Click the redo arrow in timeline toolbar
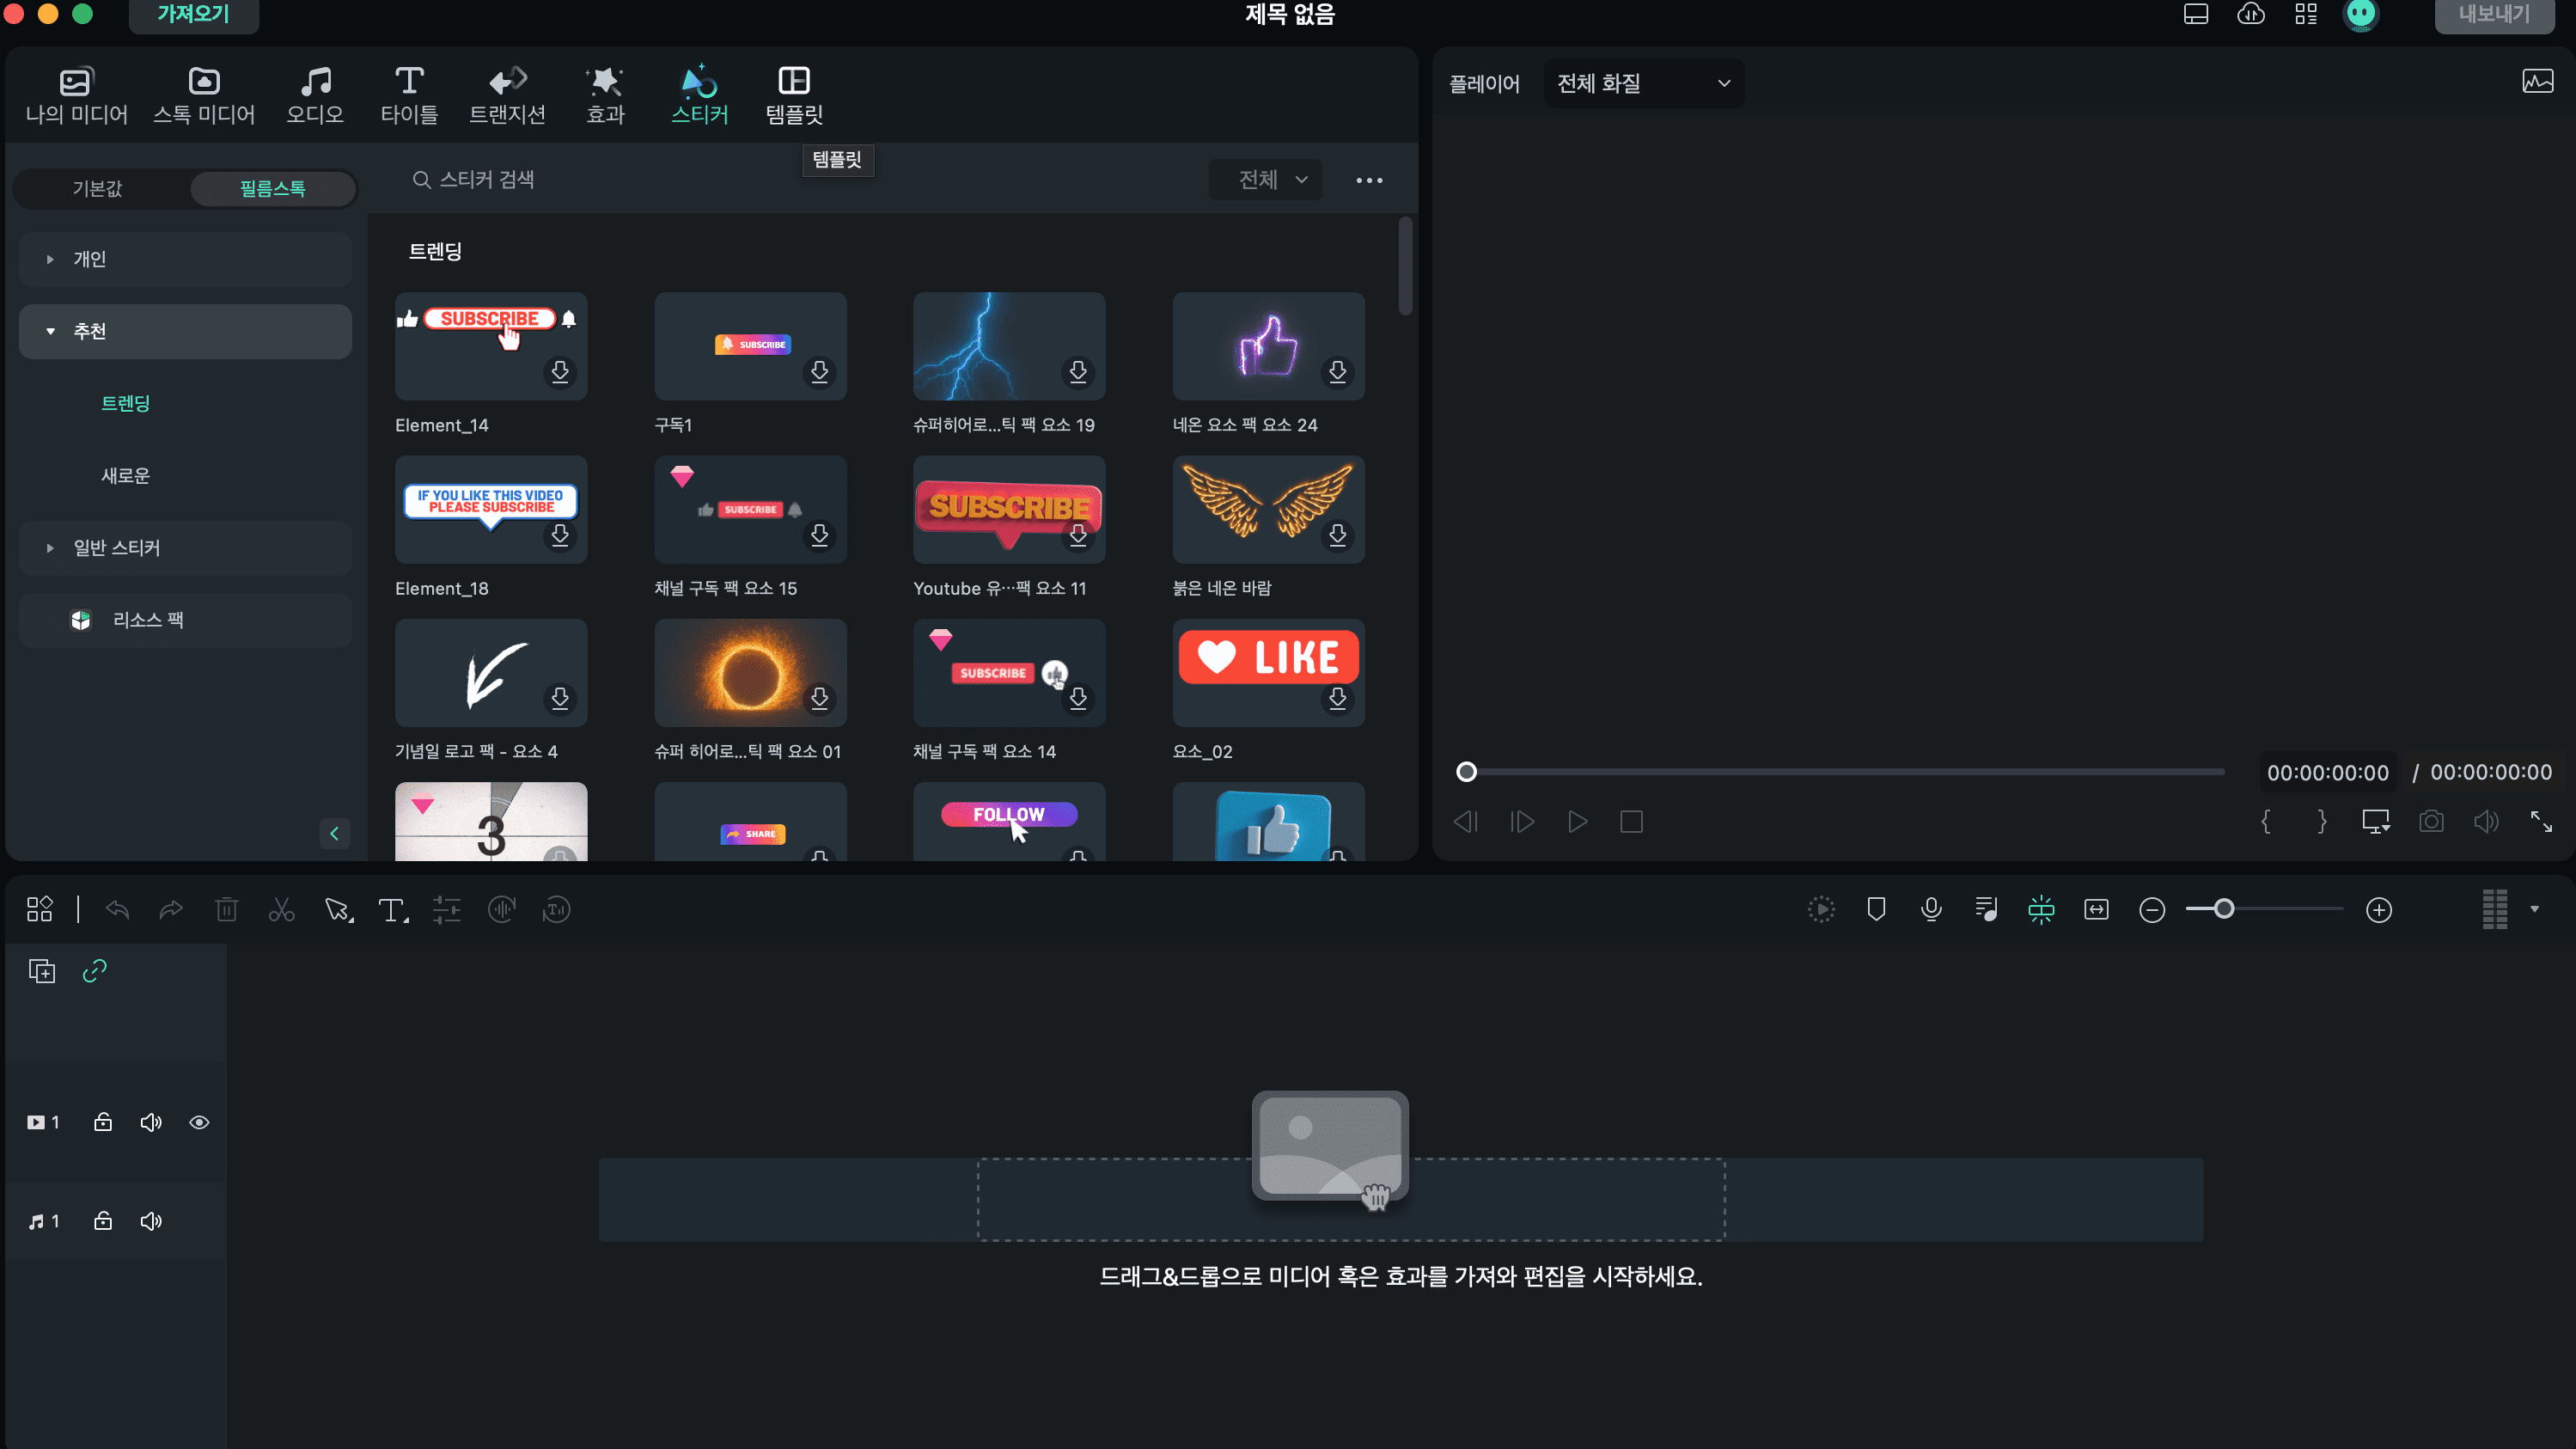 171,909
